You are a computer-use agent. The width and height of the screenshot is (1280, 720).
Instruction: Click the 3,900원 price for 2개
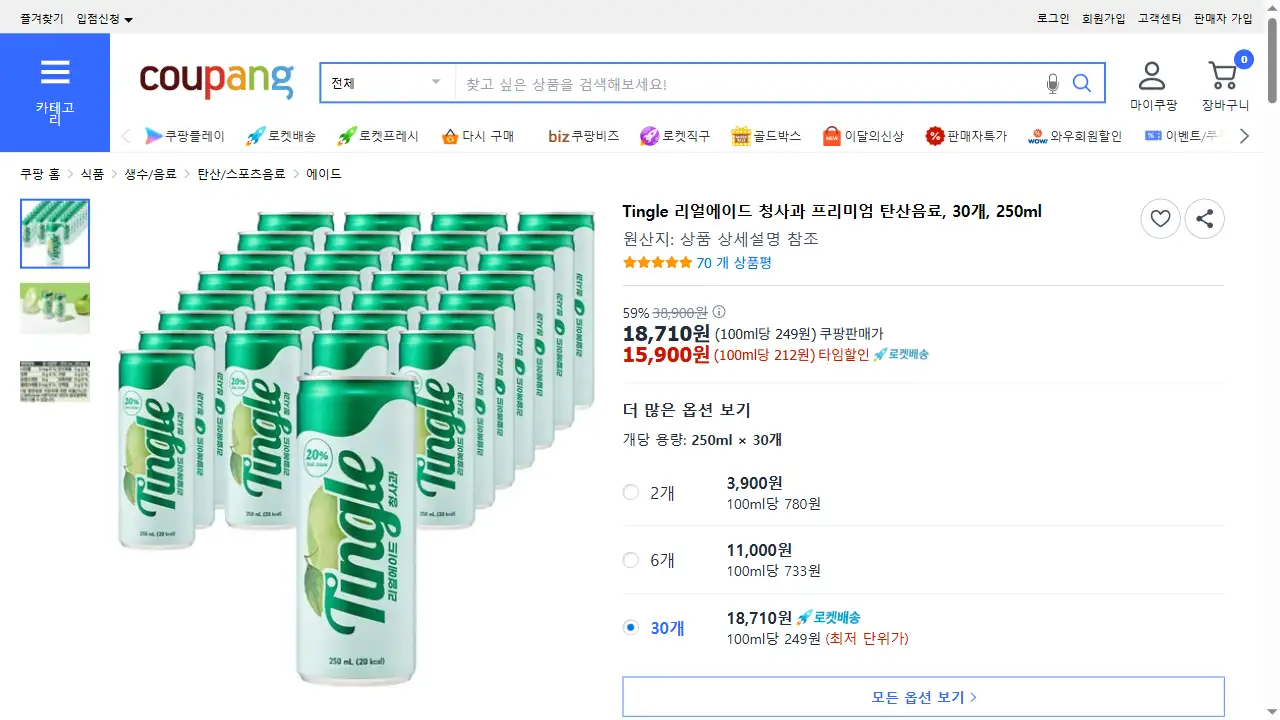(754, 483)
